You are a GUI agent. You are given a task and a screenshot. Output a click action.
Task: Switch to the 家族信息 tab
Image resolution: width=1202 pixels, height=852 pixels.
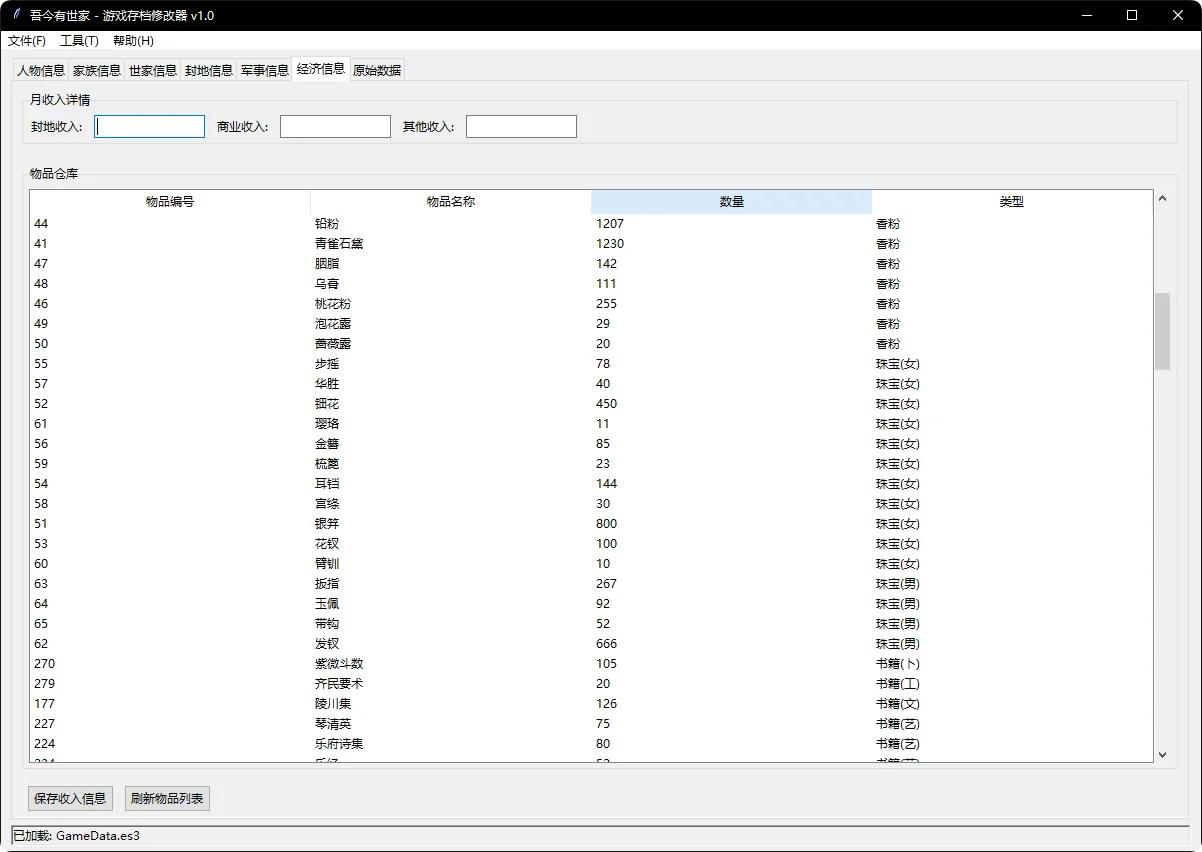(x=97, y=70)
